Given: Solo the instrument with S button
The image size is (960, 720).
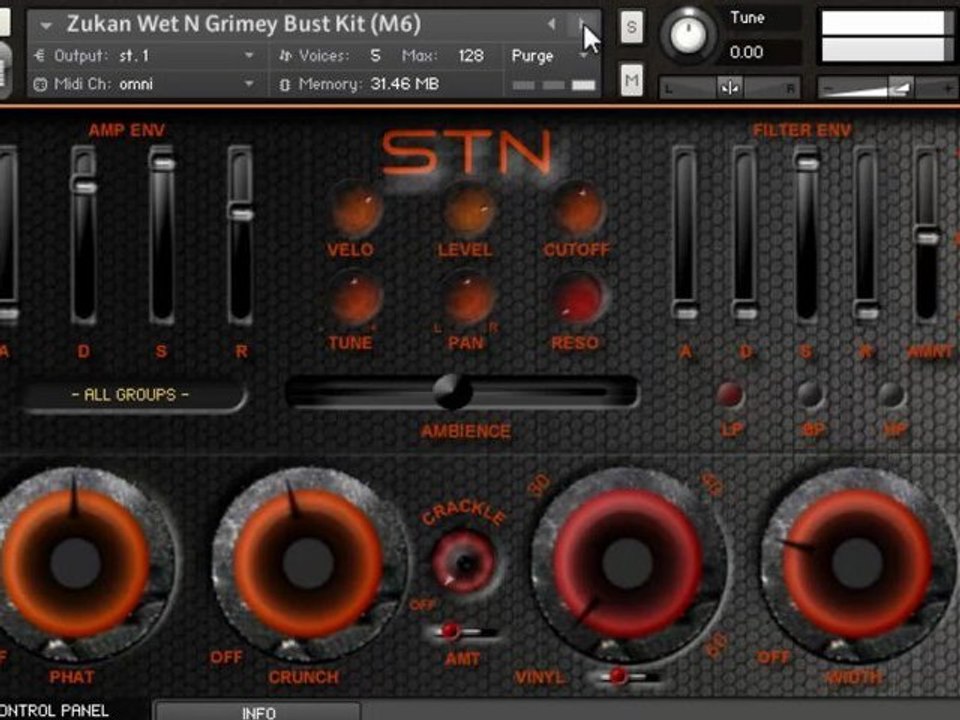Looking at the screenshot, I should pyautogui.click(x=631, y=27).
